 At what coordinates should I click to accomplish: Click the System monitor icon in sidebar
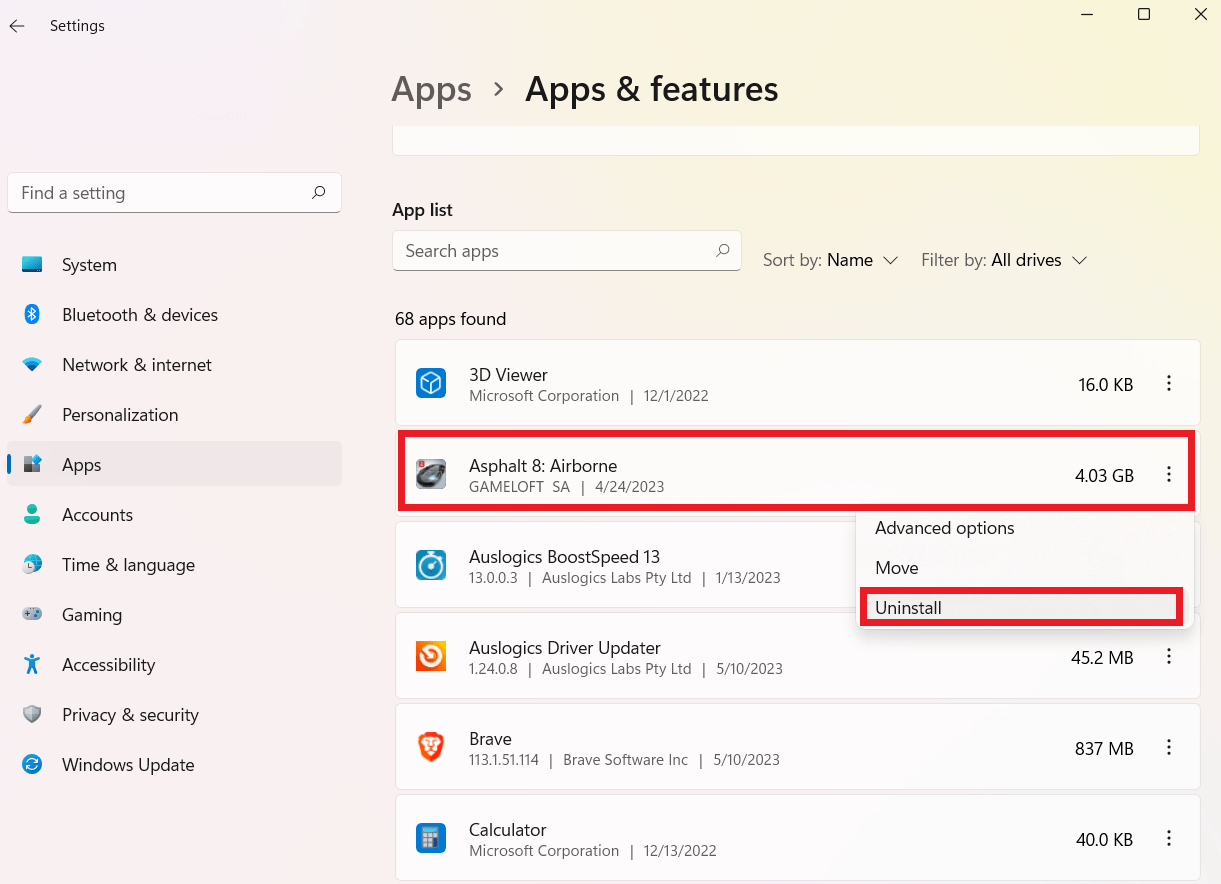tap(32, 265)
